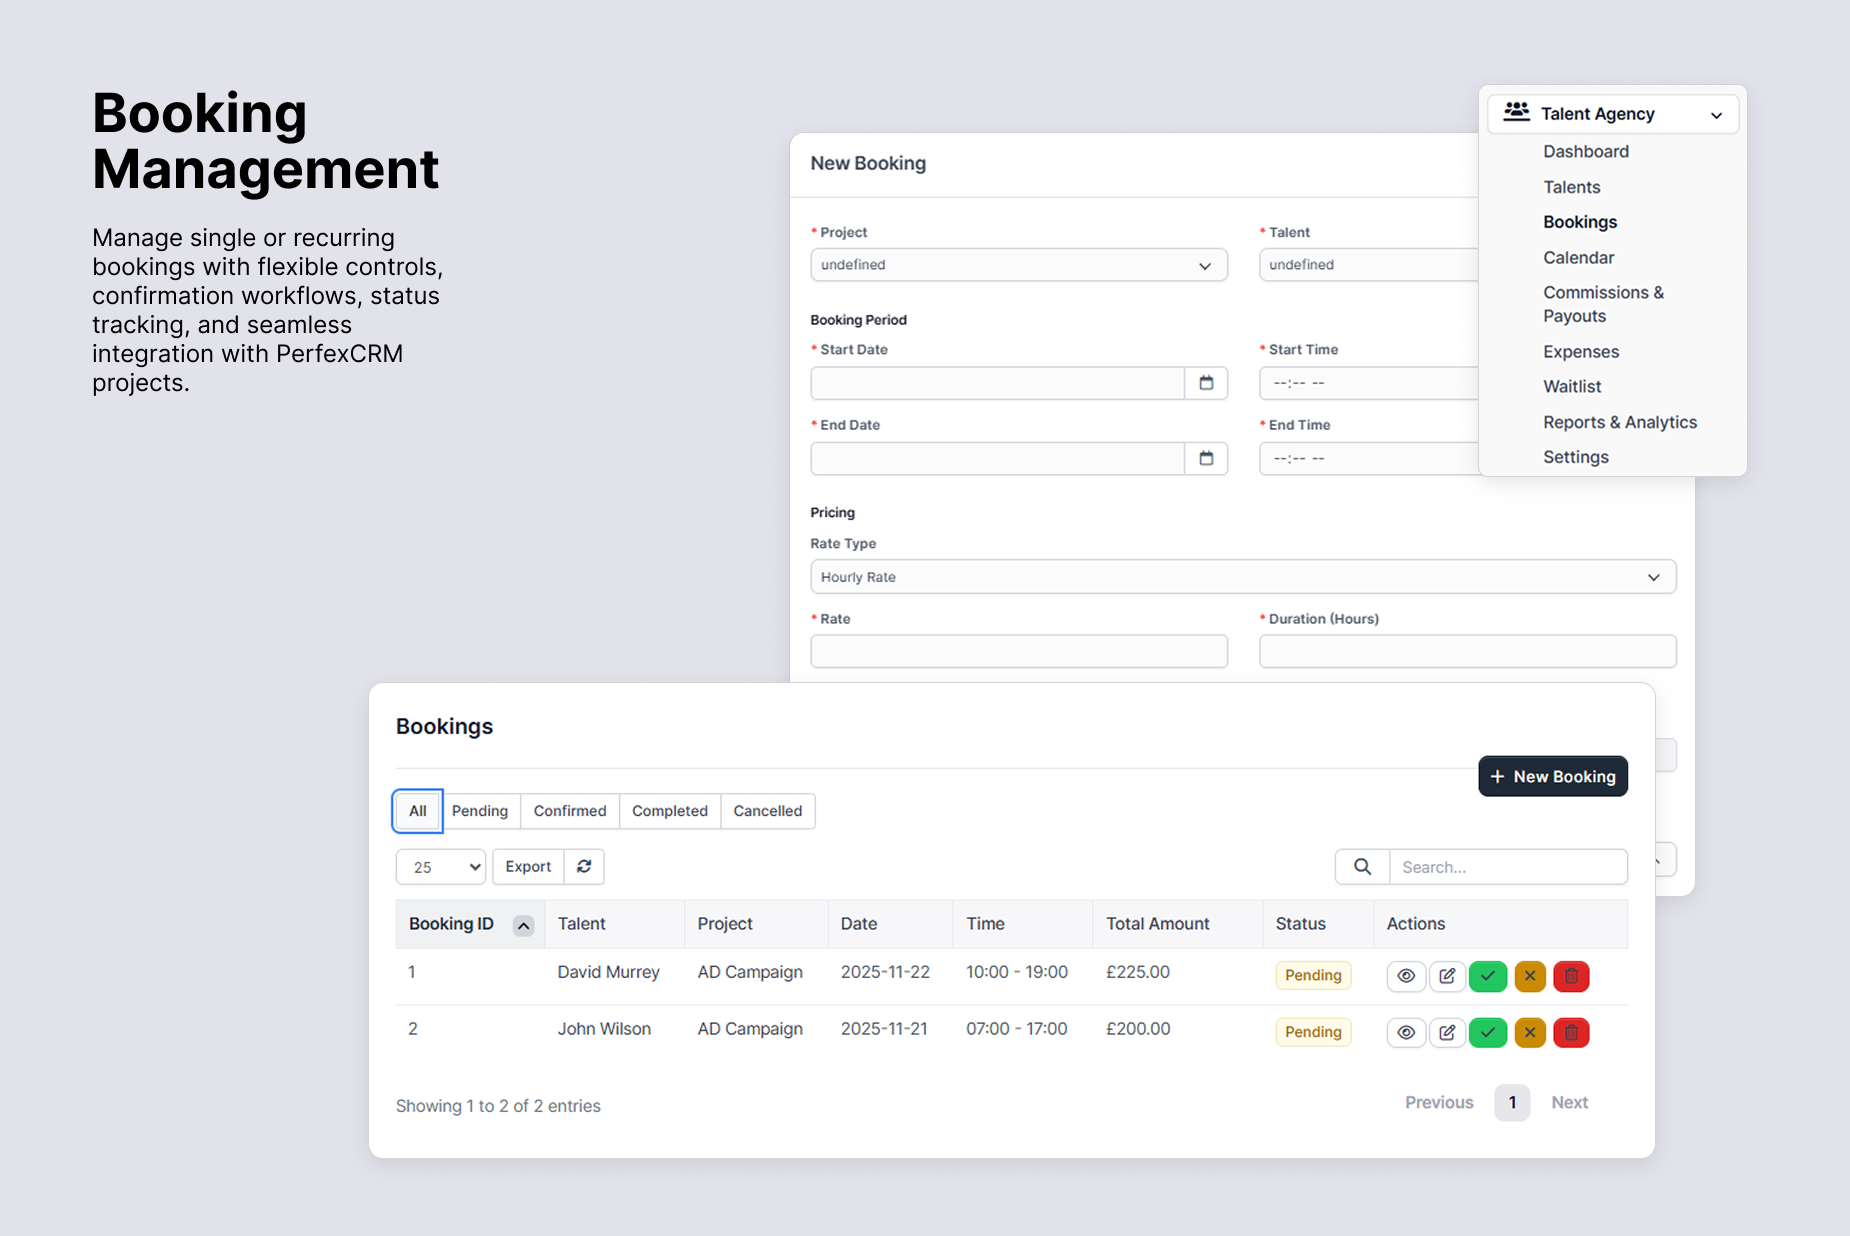Screen dimensions: 1850x1236
Task: Focus the Search bookings field
Action: point(1508,867)
